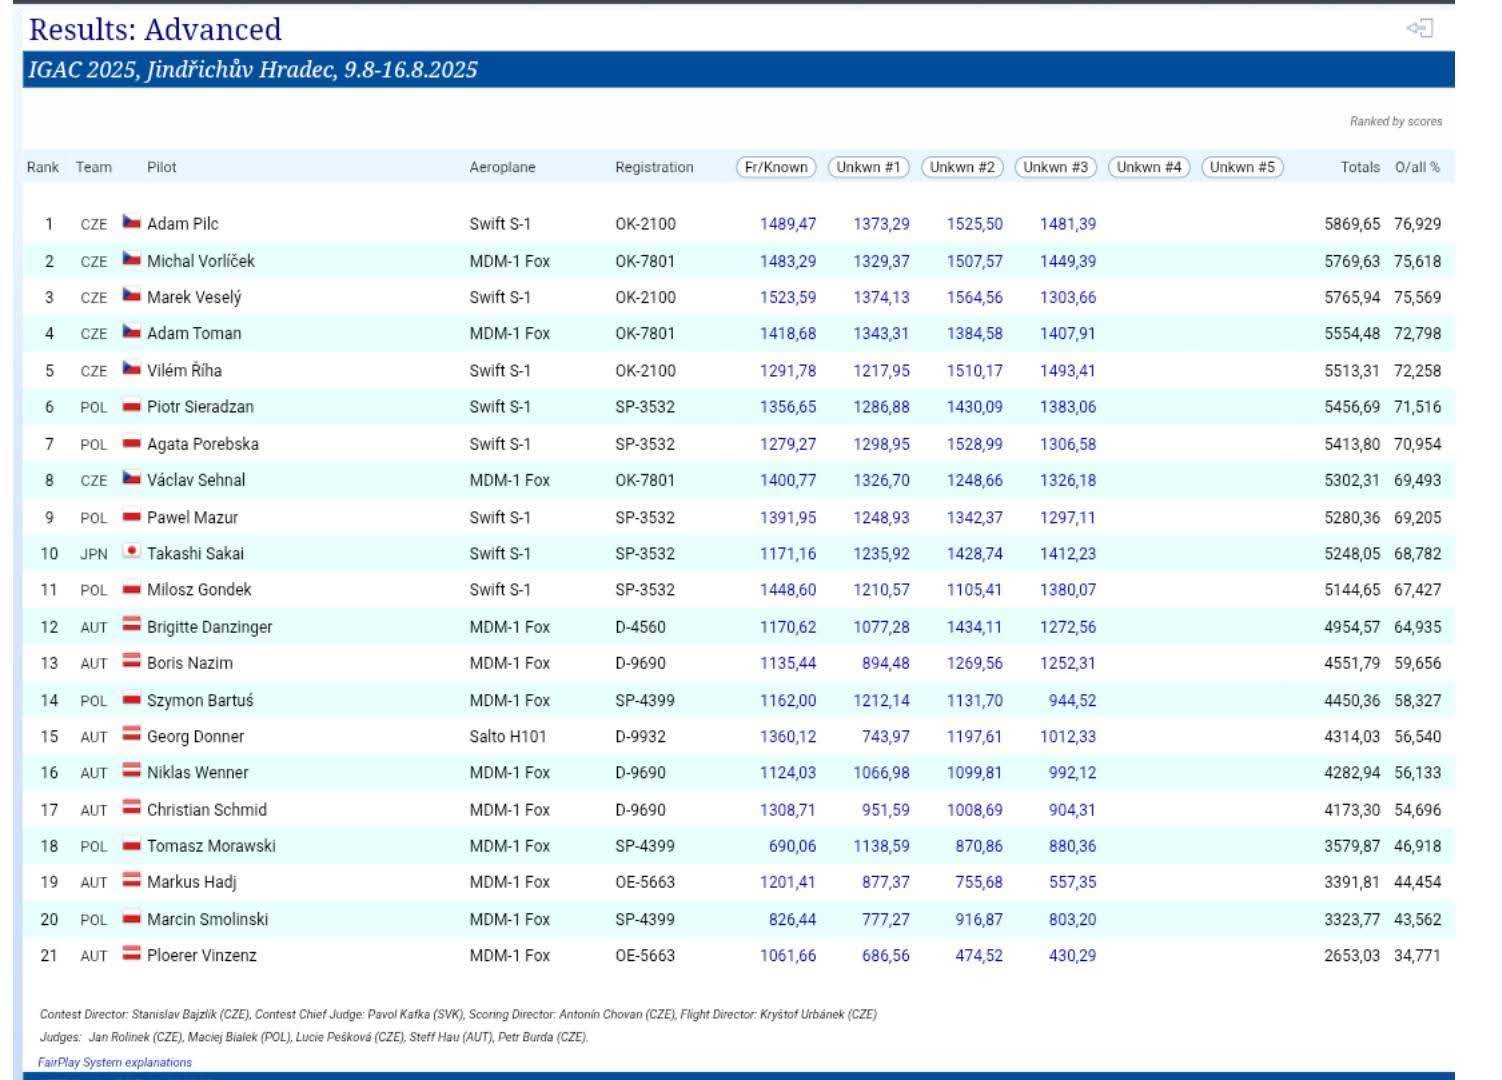Image resolution: width=1502 pixels, height=1080 pixels.
Task: Click Marcin Smolinski's Polish flag icon
Action: pos(131,918)
